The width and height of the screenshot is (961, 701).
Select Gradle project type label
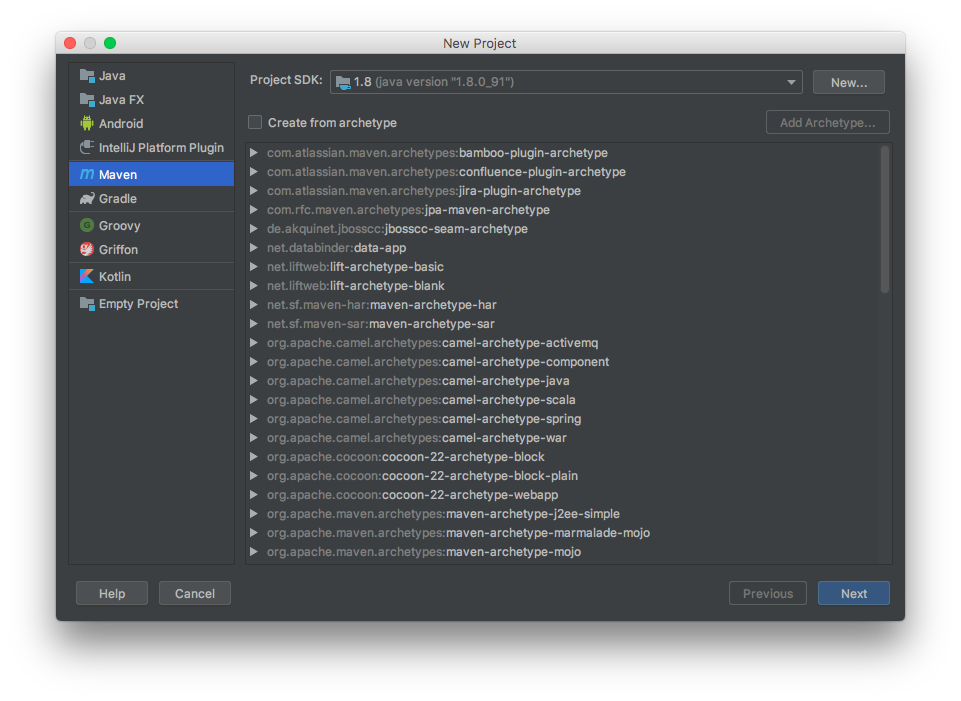(118, 199)
